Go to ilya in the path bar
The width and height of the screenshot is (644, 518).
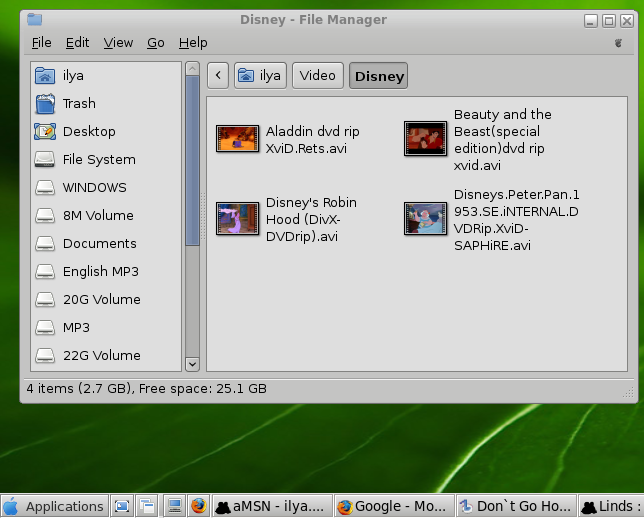(x=260, y=76)
